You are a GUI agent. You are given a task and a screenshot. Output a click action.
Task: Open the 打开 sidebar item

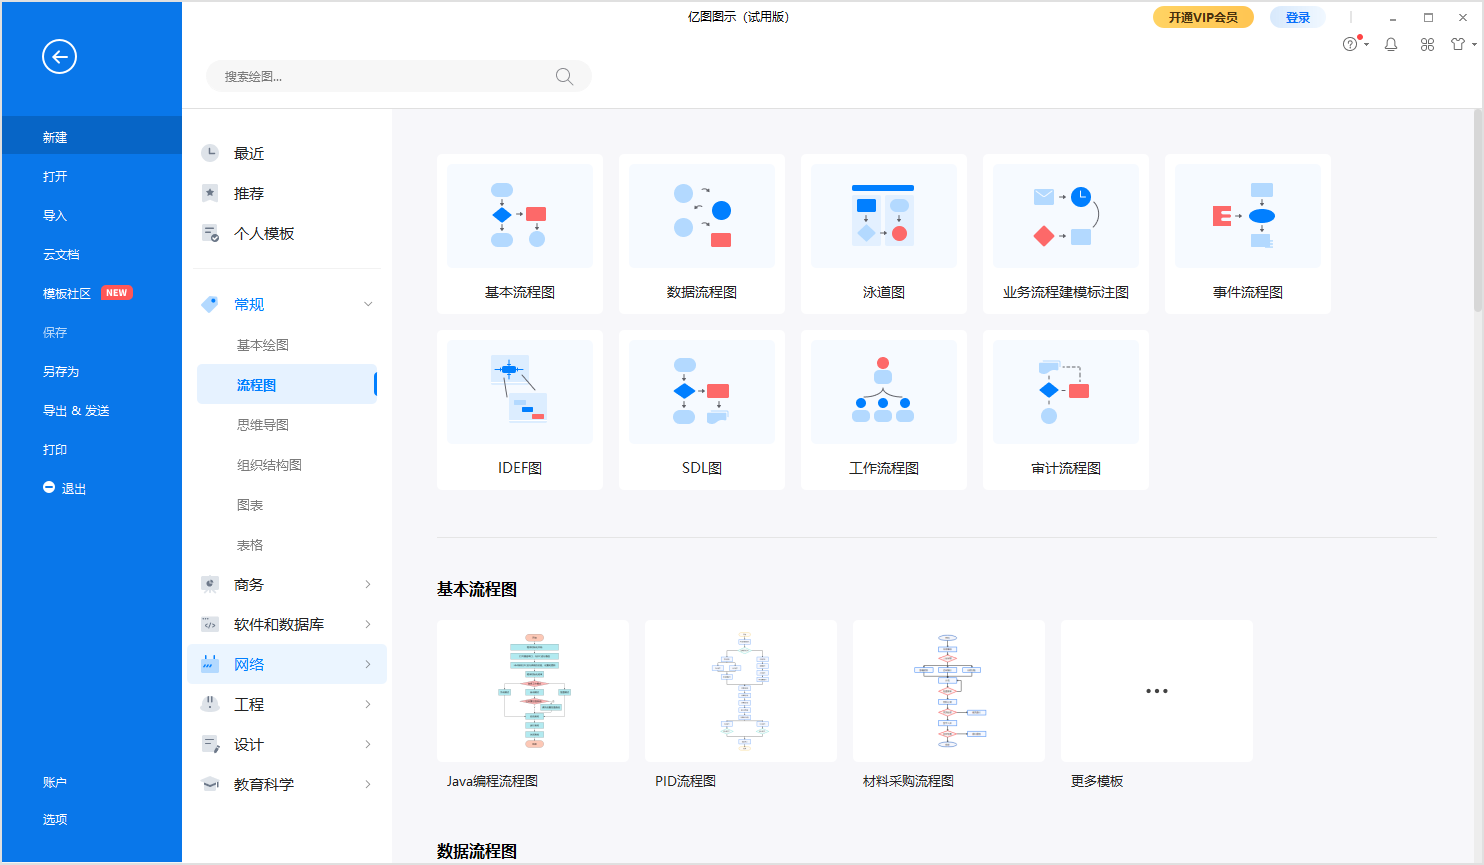pos(55,176)
